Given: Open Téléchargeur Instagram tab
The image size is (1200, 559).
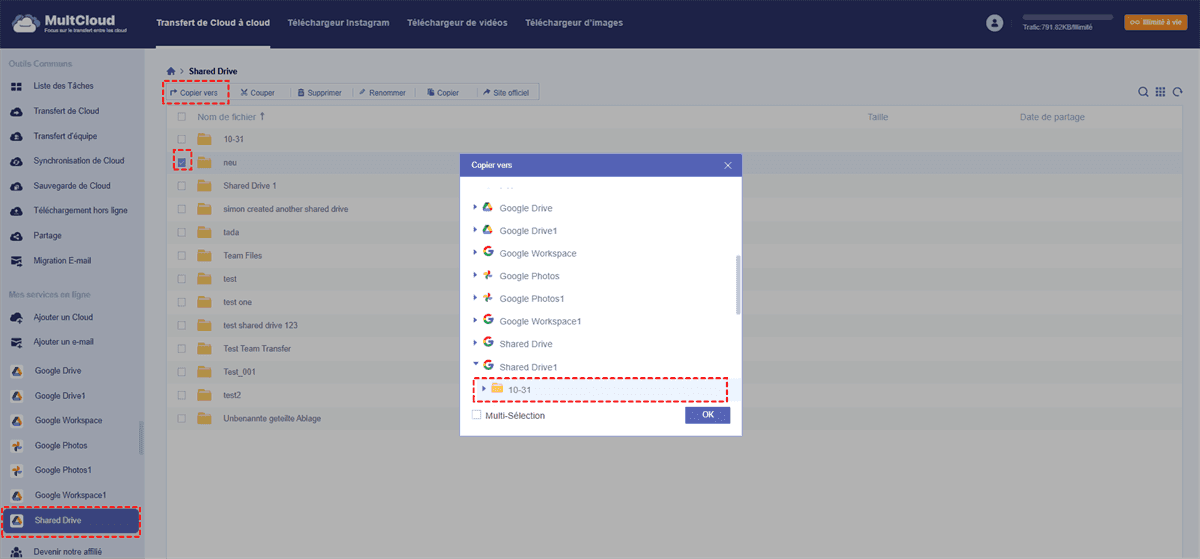Looking at the screenshot, I should click(338, 22).
